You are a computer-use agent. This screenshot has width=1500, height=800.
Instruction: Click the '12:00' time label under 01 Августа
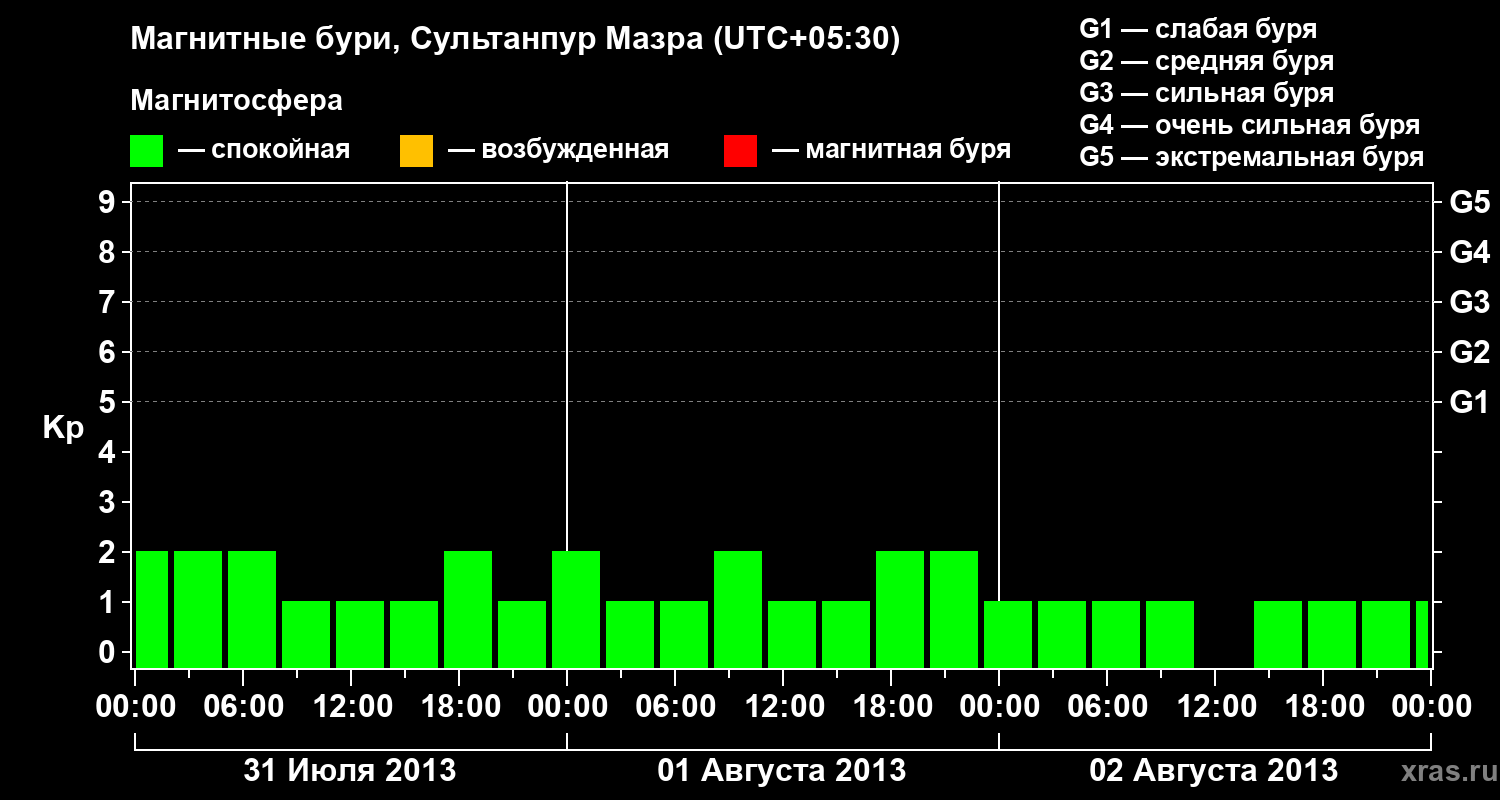tap(783, 707)
